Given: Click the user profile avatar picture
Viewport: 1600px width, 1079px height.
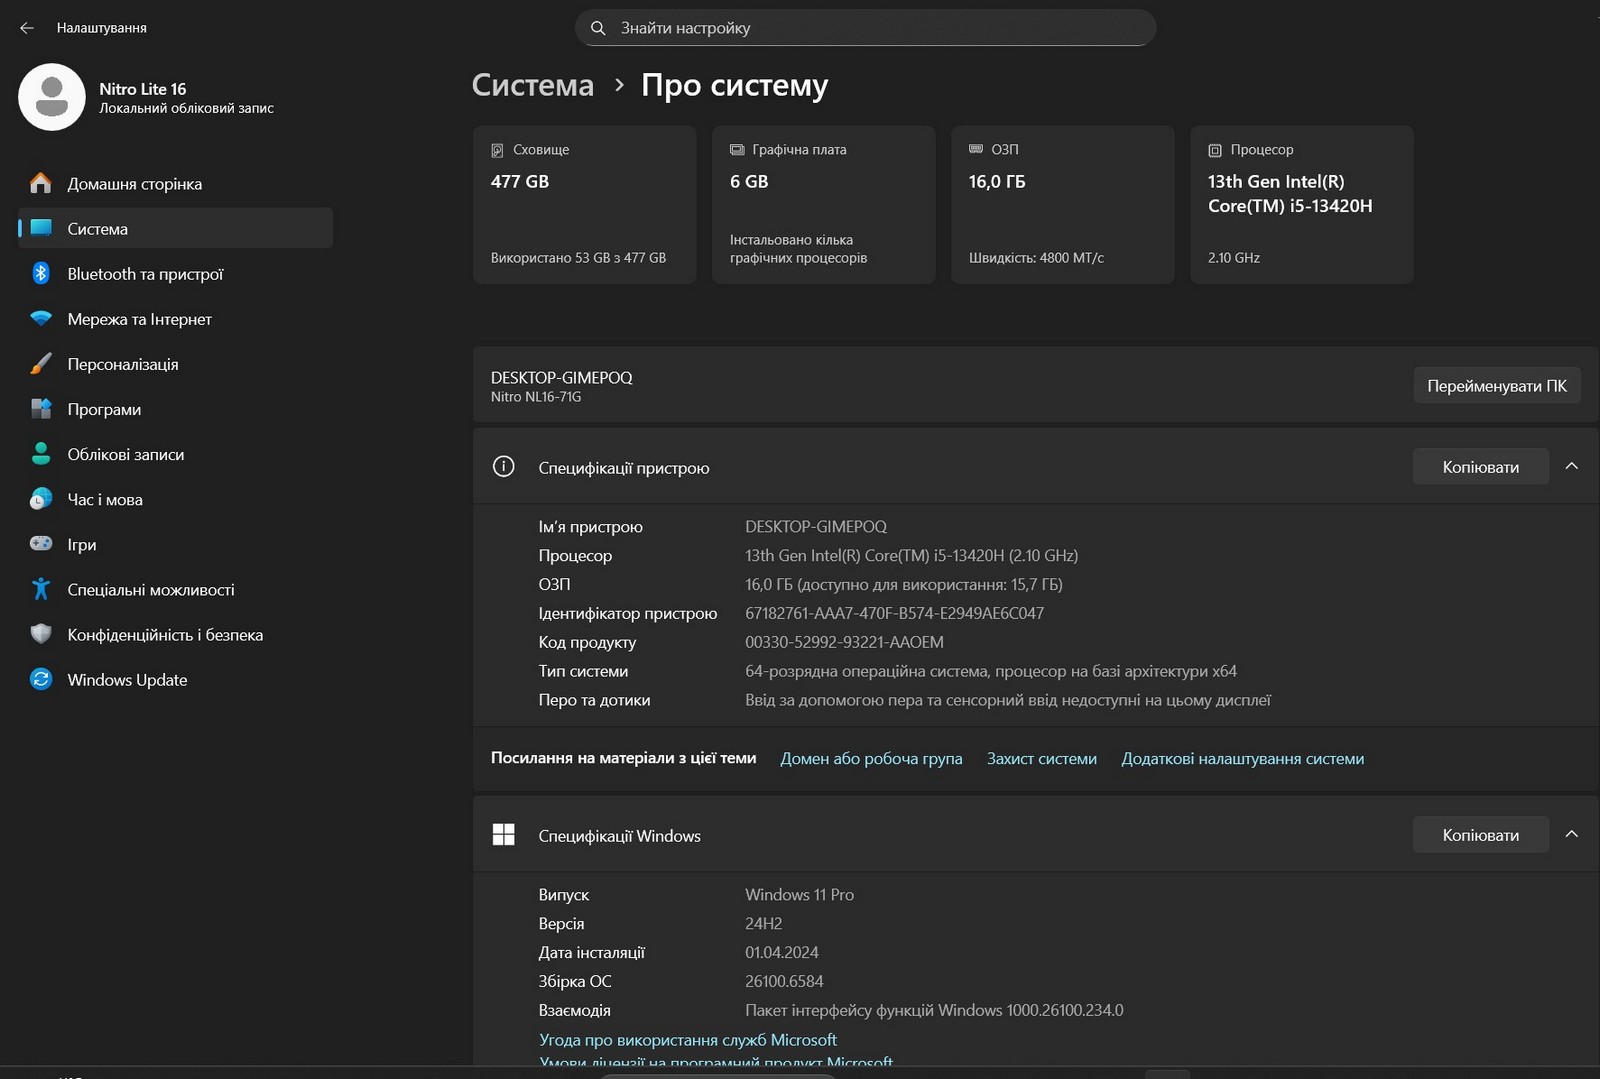Looking at the screenshot, I should click(52, 97).
